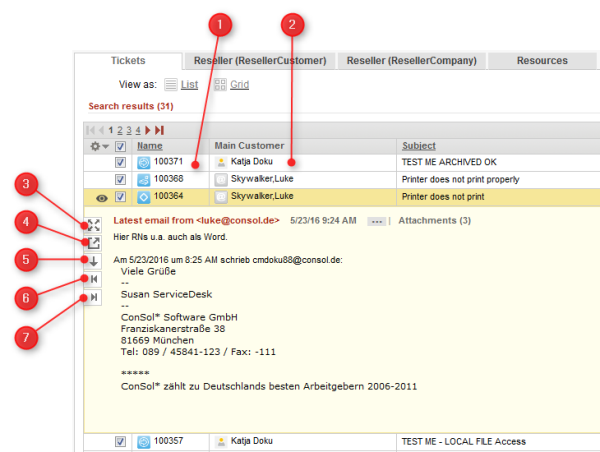The image size is (600, 452).
Task: Jump to last results page
Action: click(160, 131)
